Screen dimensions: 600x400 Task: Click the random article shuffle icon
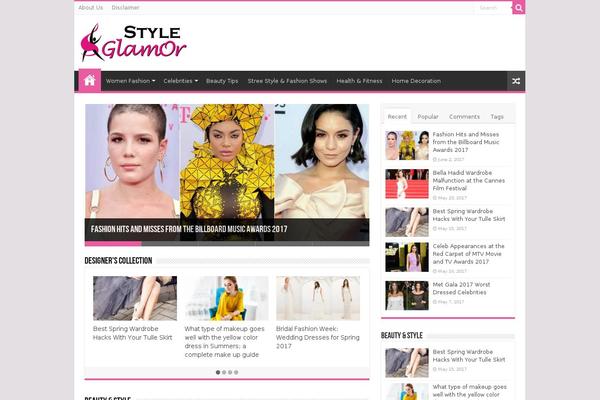tap(516, 81)
